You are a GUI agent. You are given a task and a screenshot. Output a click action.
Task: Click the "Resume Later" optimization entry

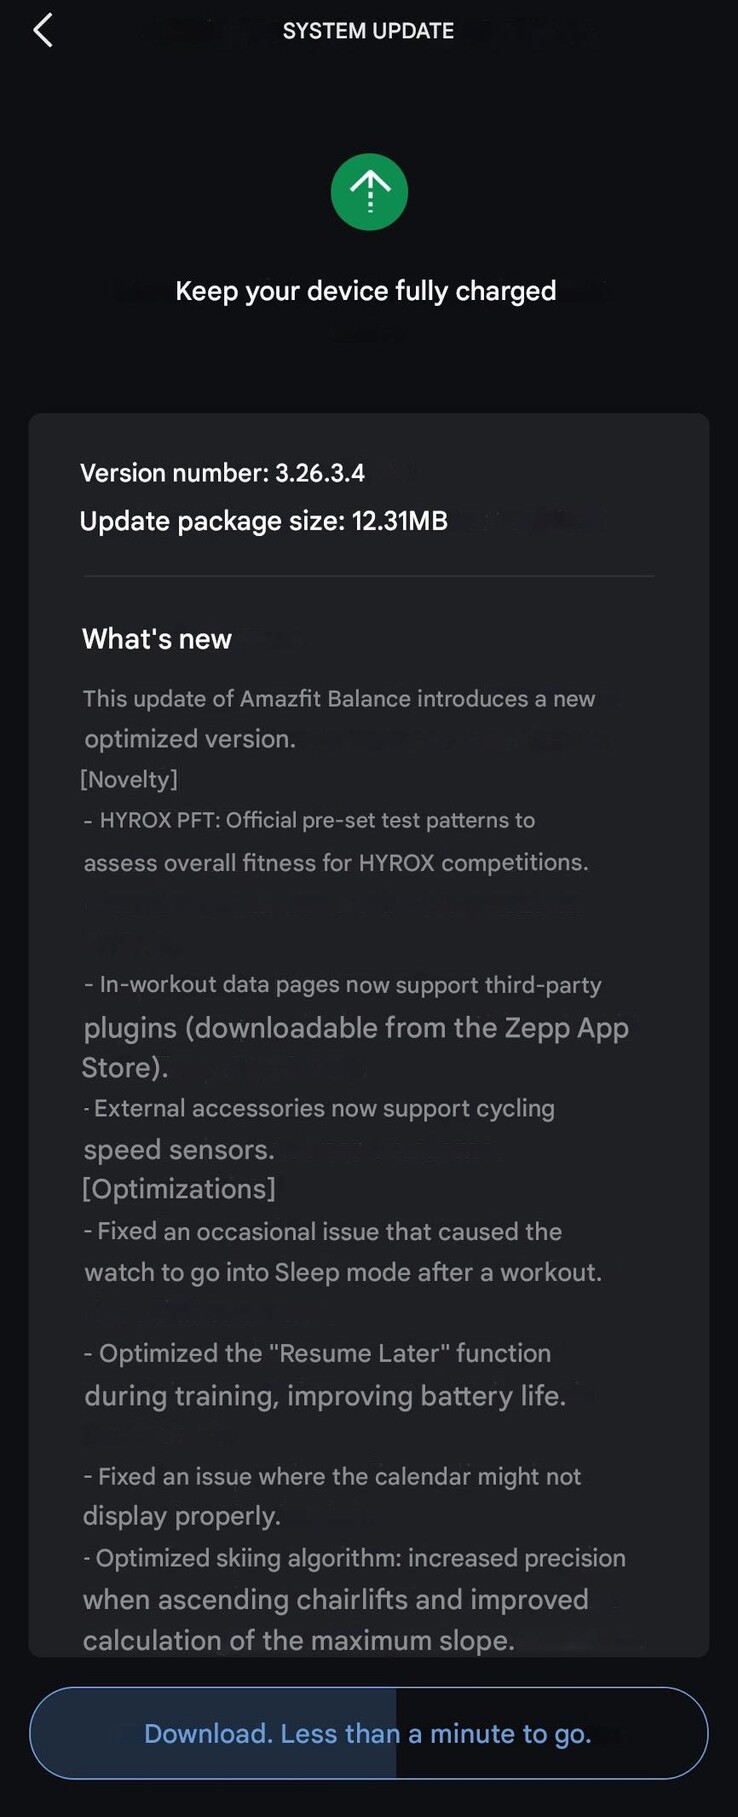coord(325,1374)
